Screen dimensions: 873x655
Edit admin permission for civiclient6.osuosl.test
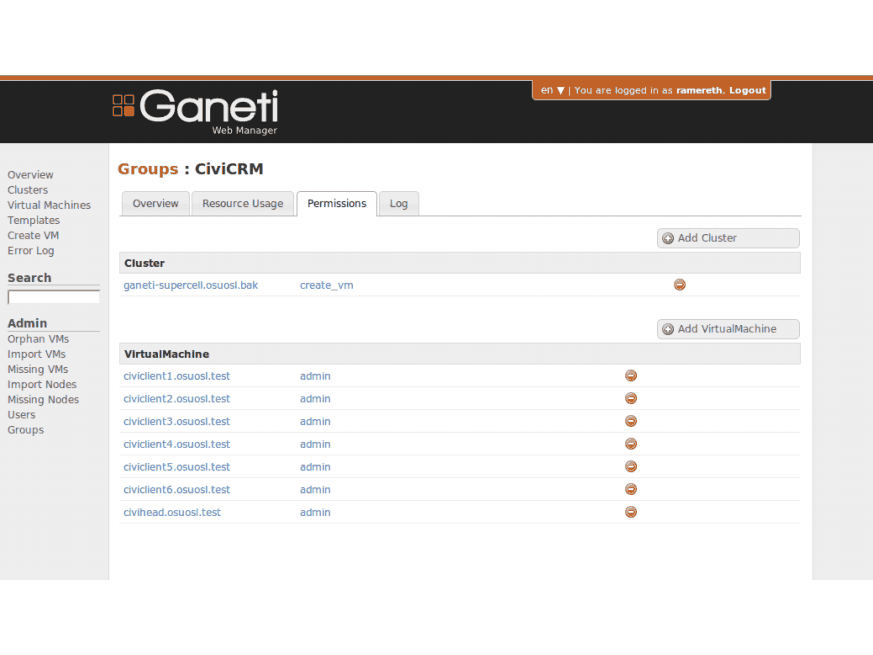click(315, 490)
